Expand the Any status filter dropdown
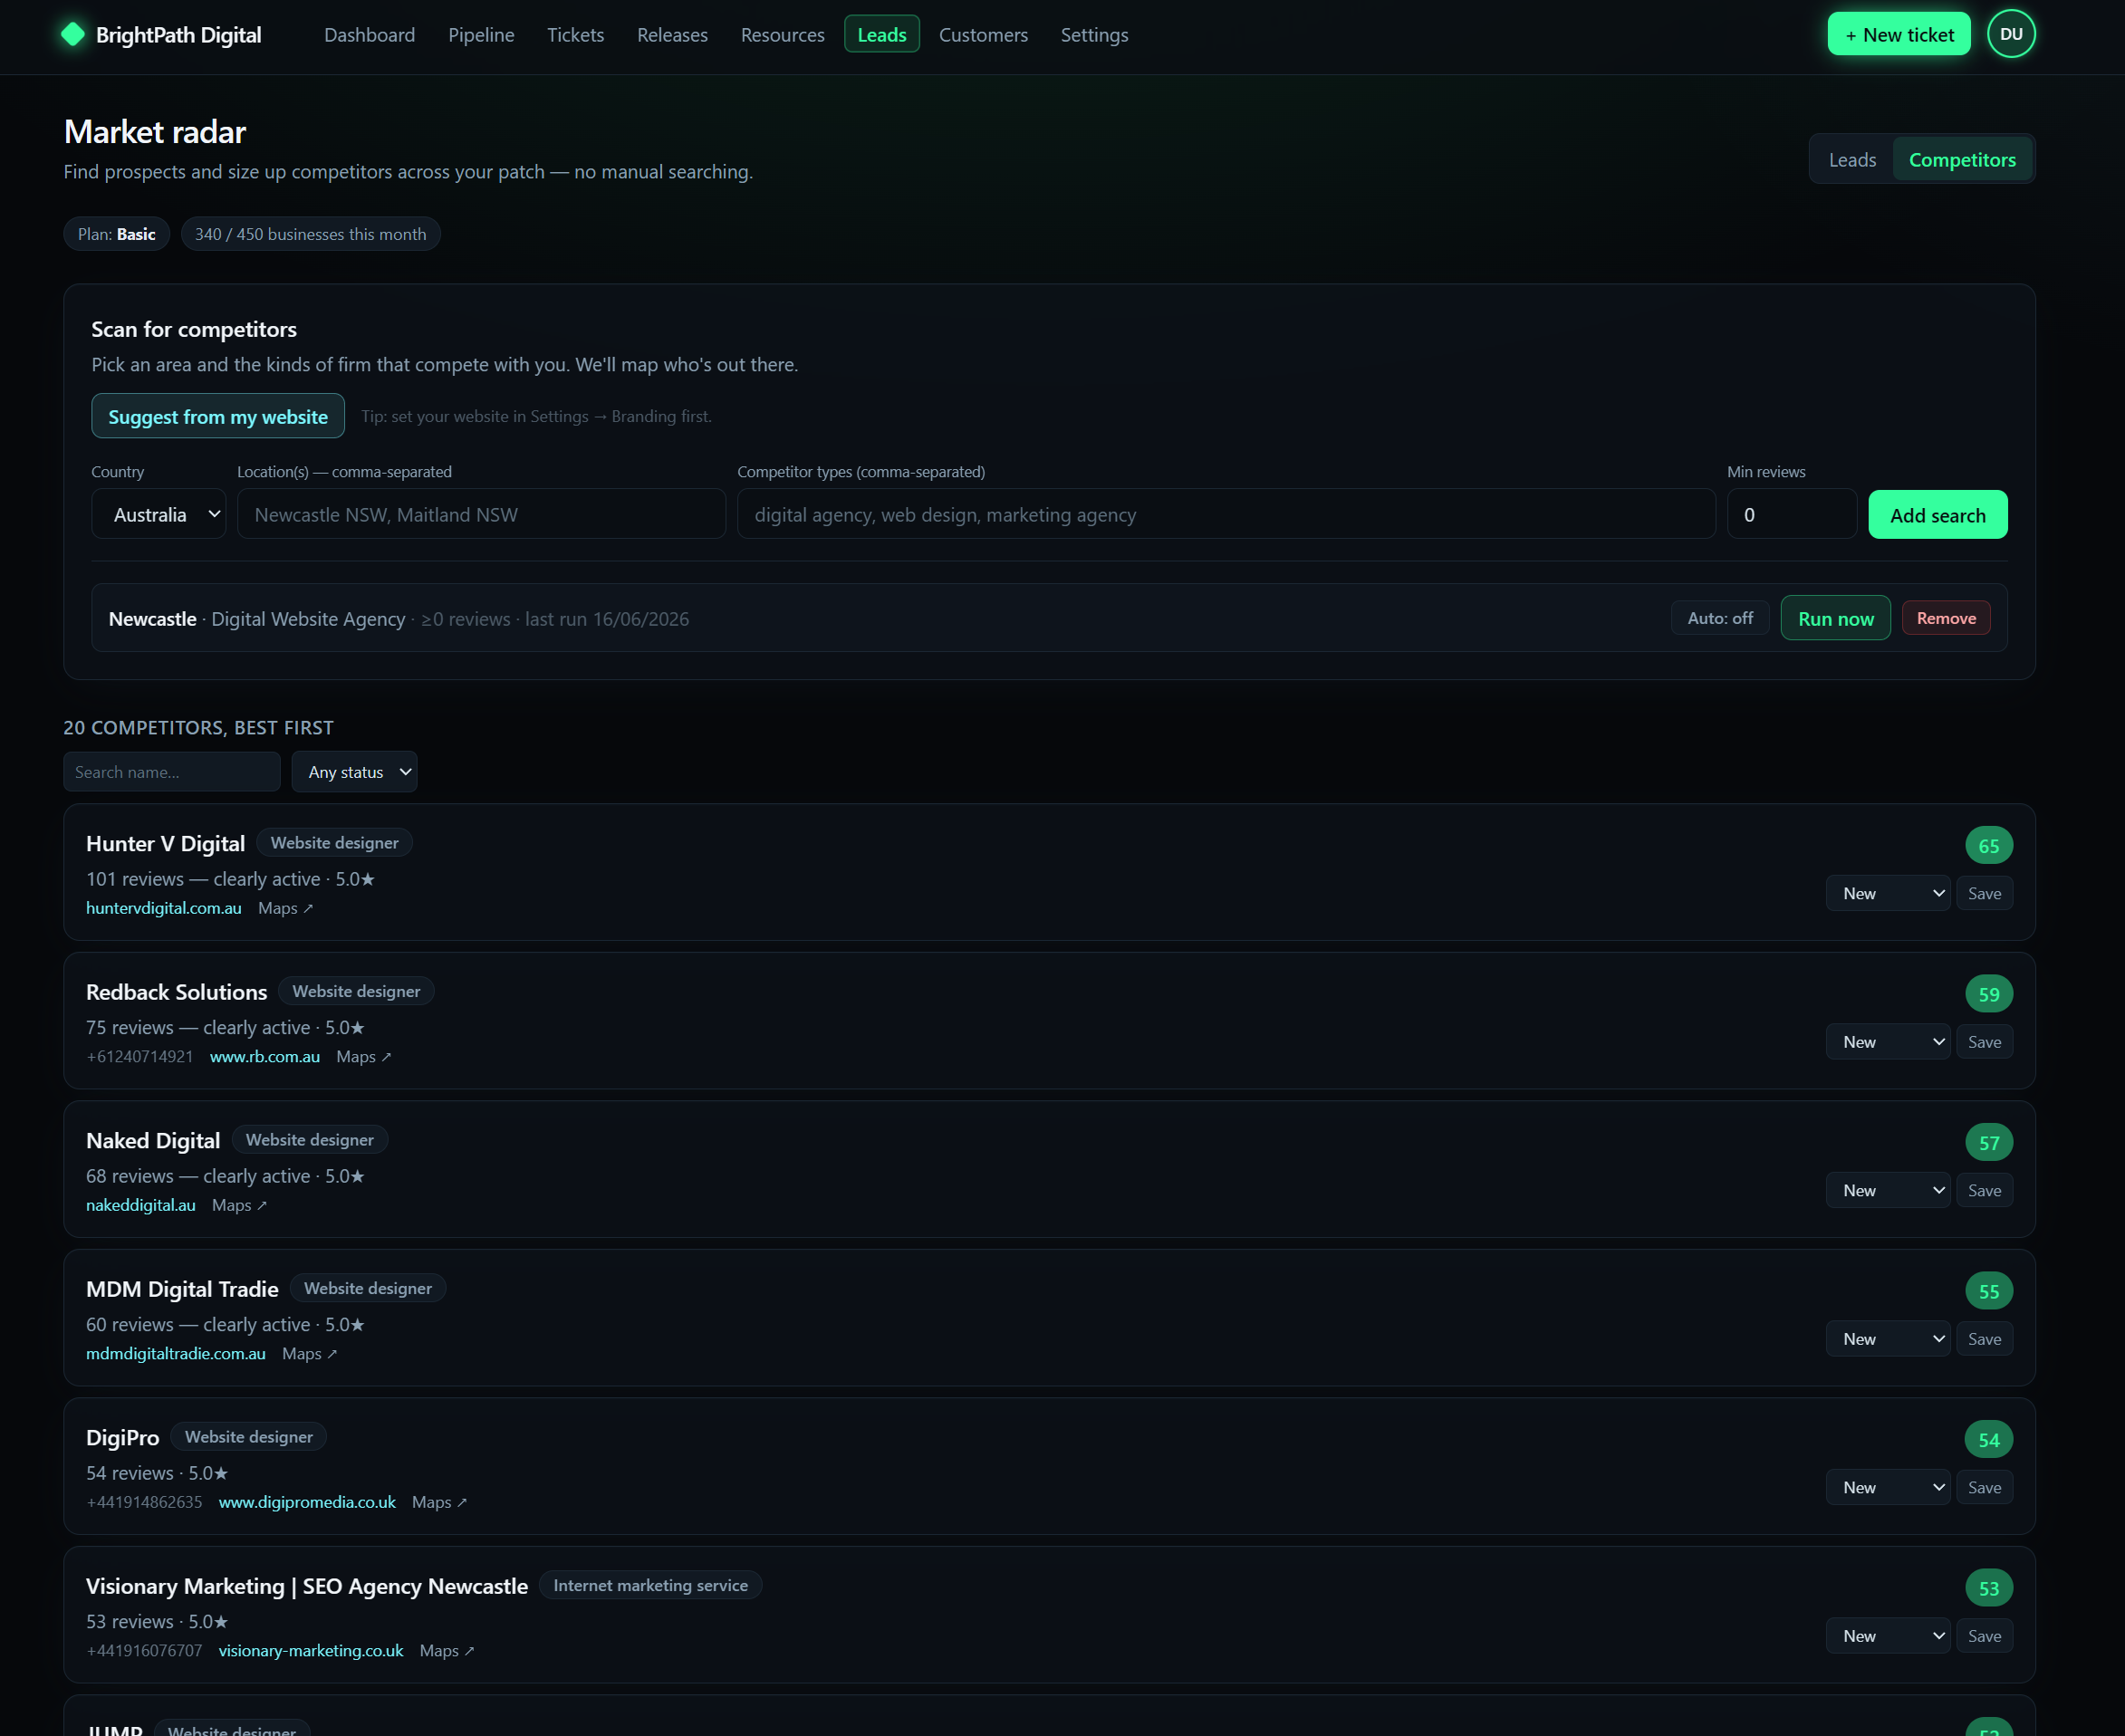Image resolution: width=2125 pixels, height=1736 pixels. click(x=355, y=772)
